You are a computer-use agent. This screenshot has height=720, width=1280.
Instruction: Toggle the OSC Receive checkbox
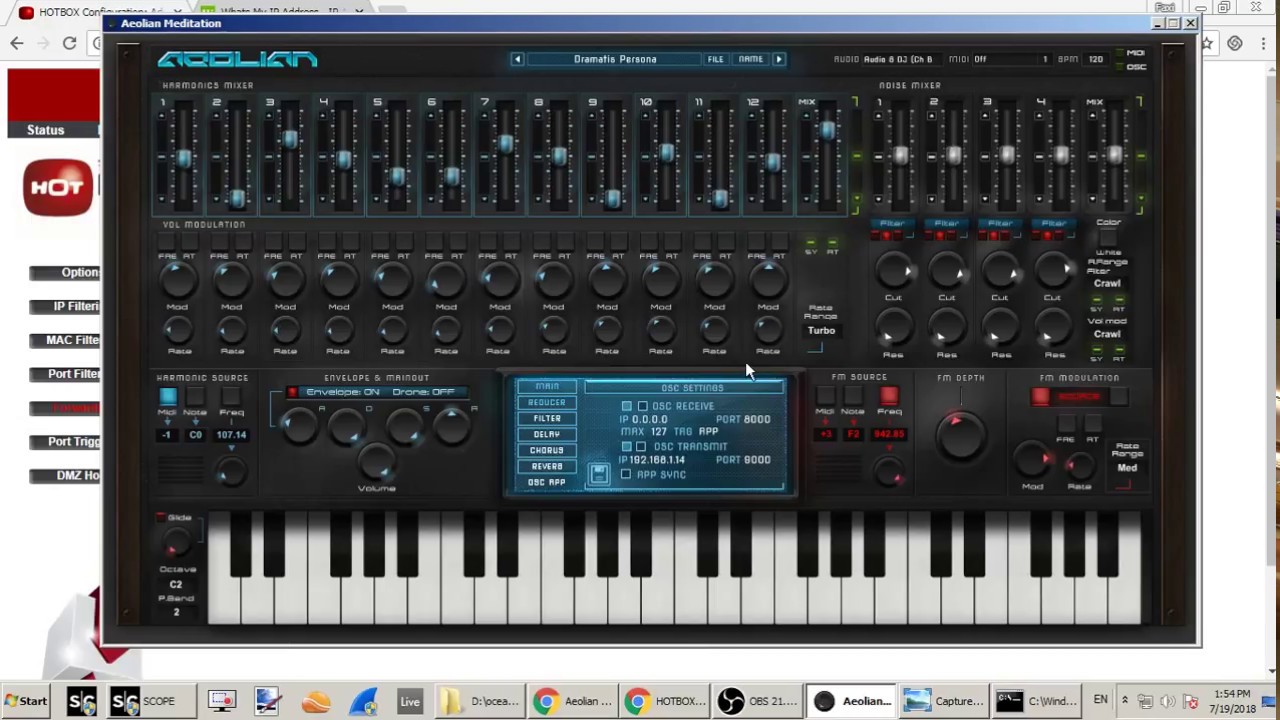tap(643, 407)
